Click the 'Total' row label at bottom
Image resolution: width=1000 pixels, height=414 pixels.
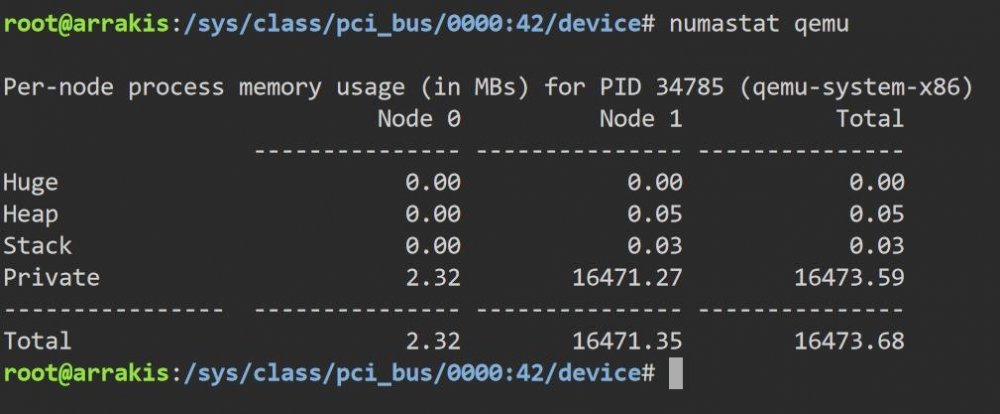click(x=38, y=341)
